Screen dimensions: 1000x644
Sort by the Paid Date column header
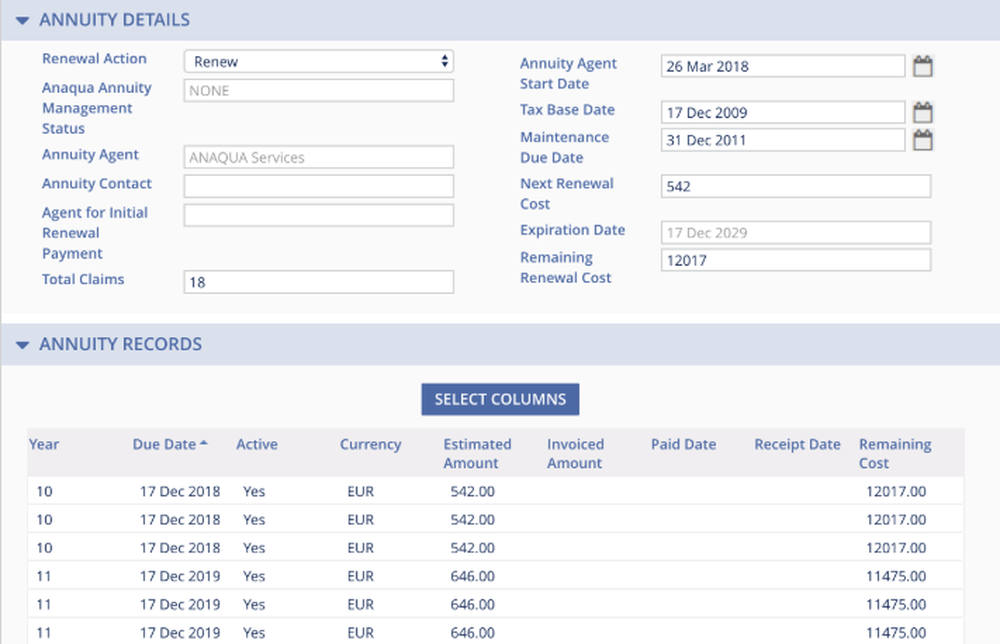[x=684, y=444]
